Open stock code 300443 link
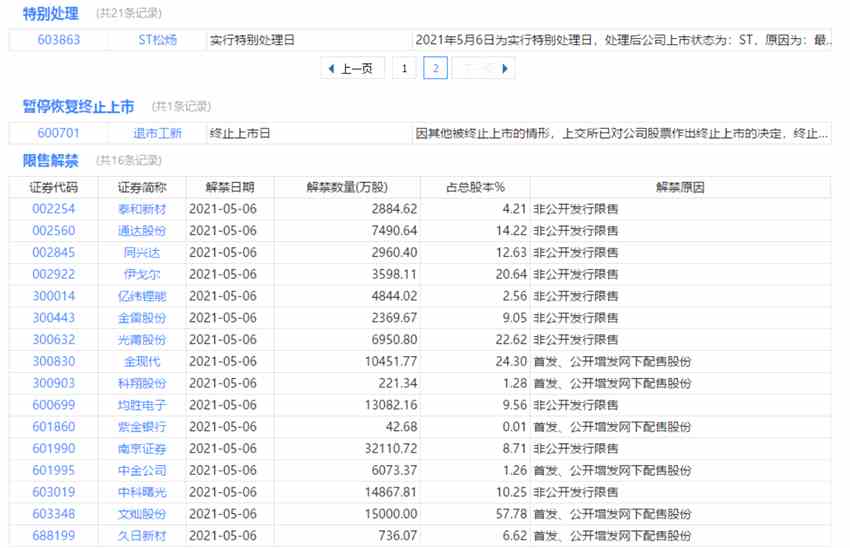 53,318
